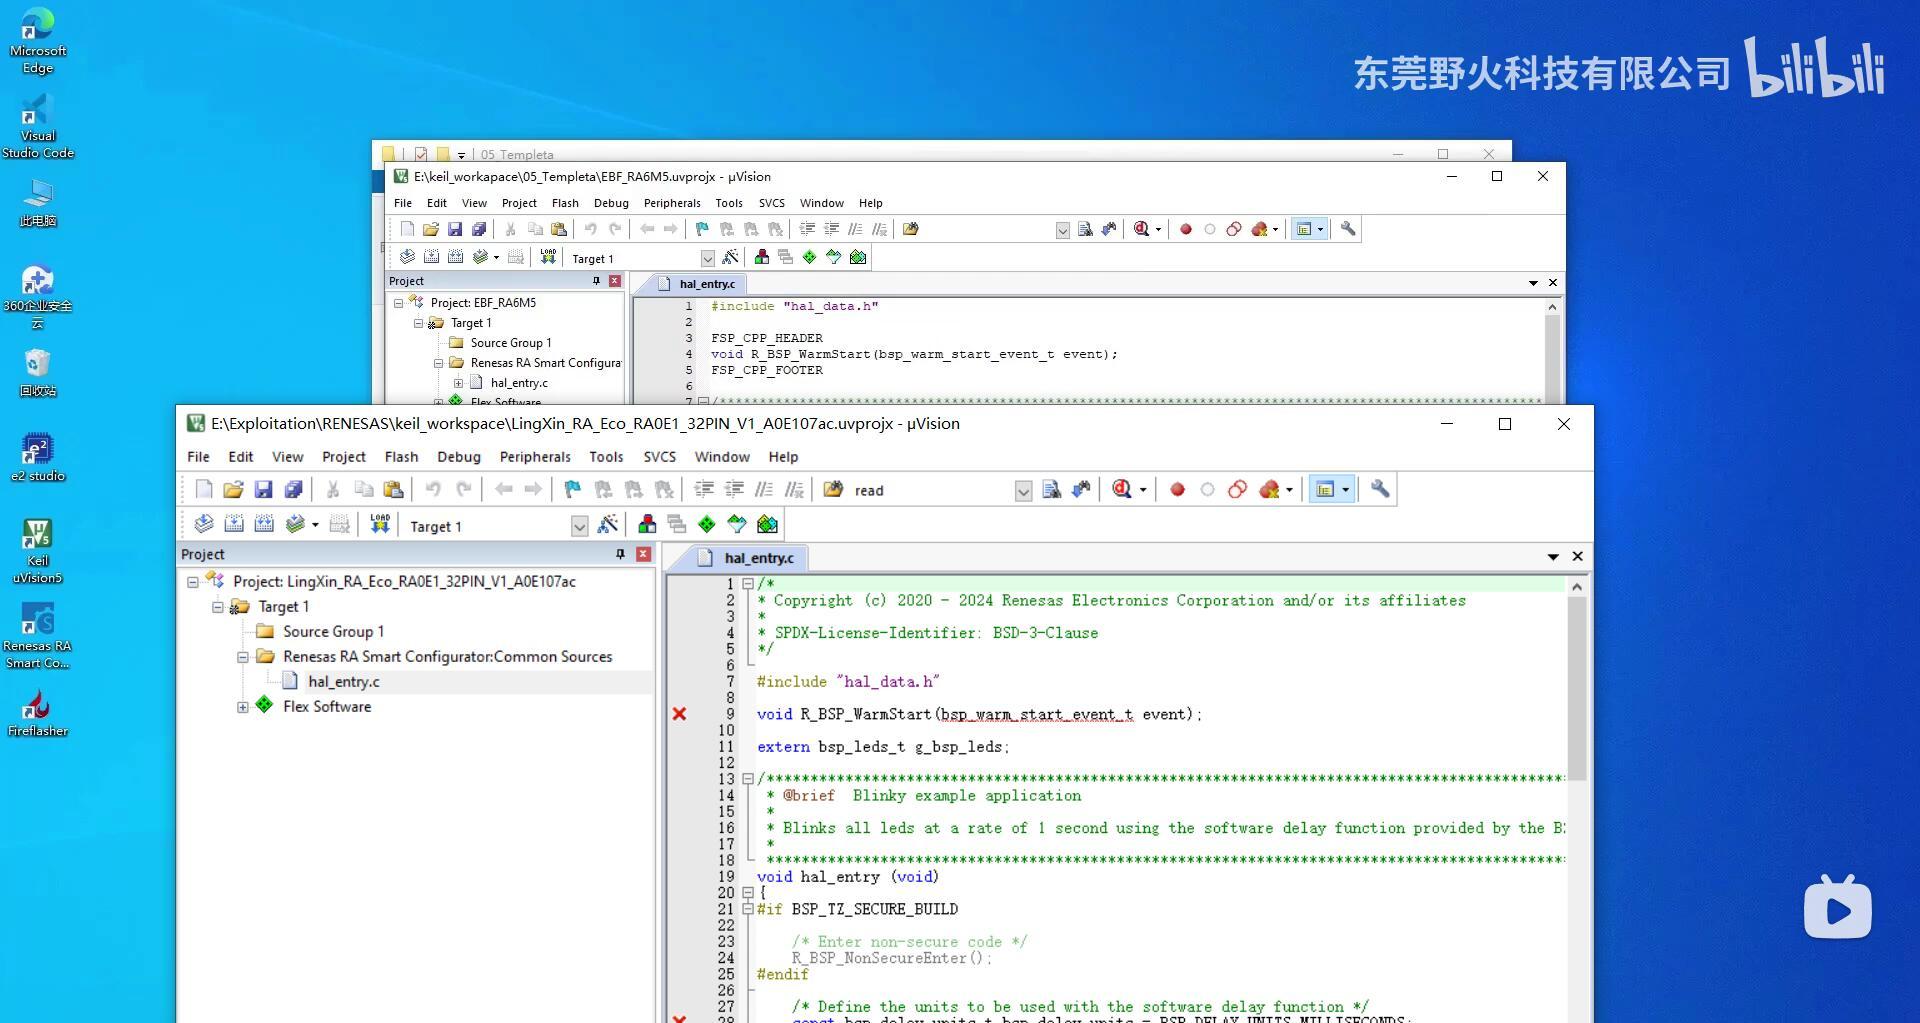1920x1023 pixels.
Task: Open Keil uVision5 desktop shortcut
Action: 37,550
